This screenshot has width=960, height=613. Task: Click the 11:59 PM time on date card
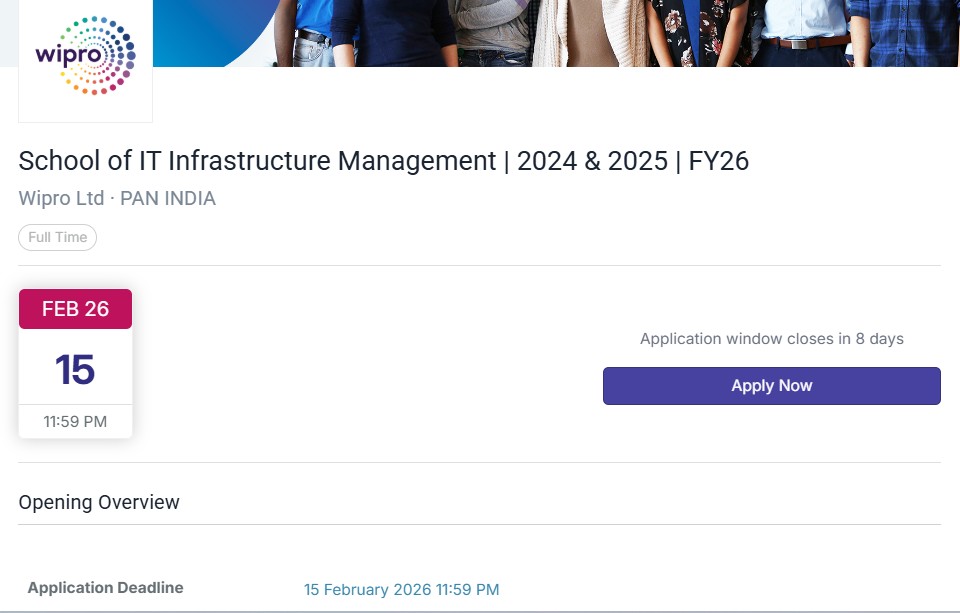[75, 421]
